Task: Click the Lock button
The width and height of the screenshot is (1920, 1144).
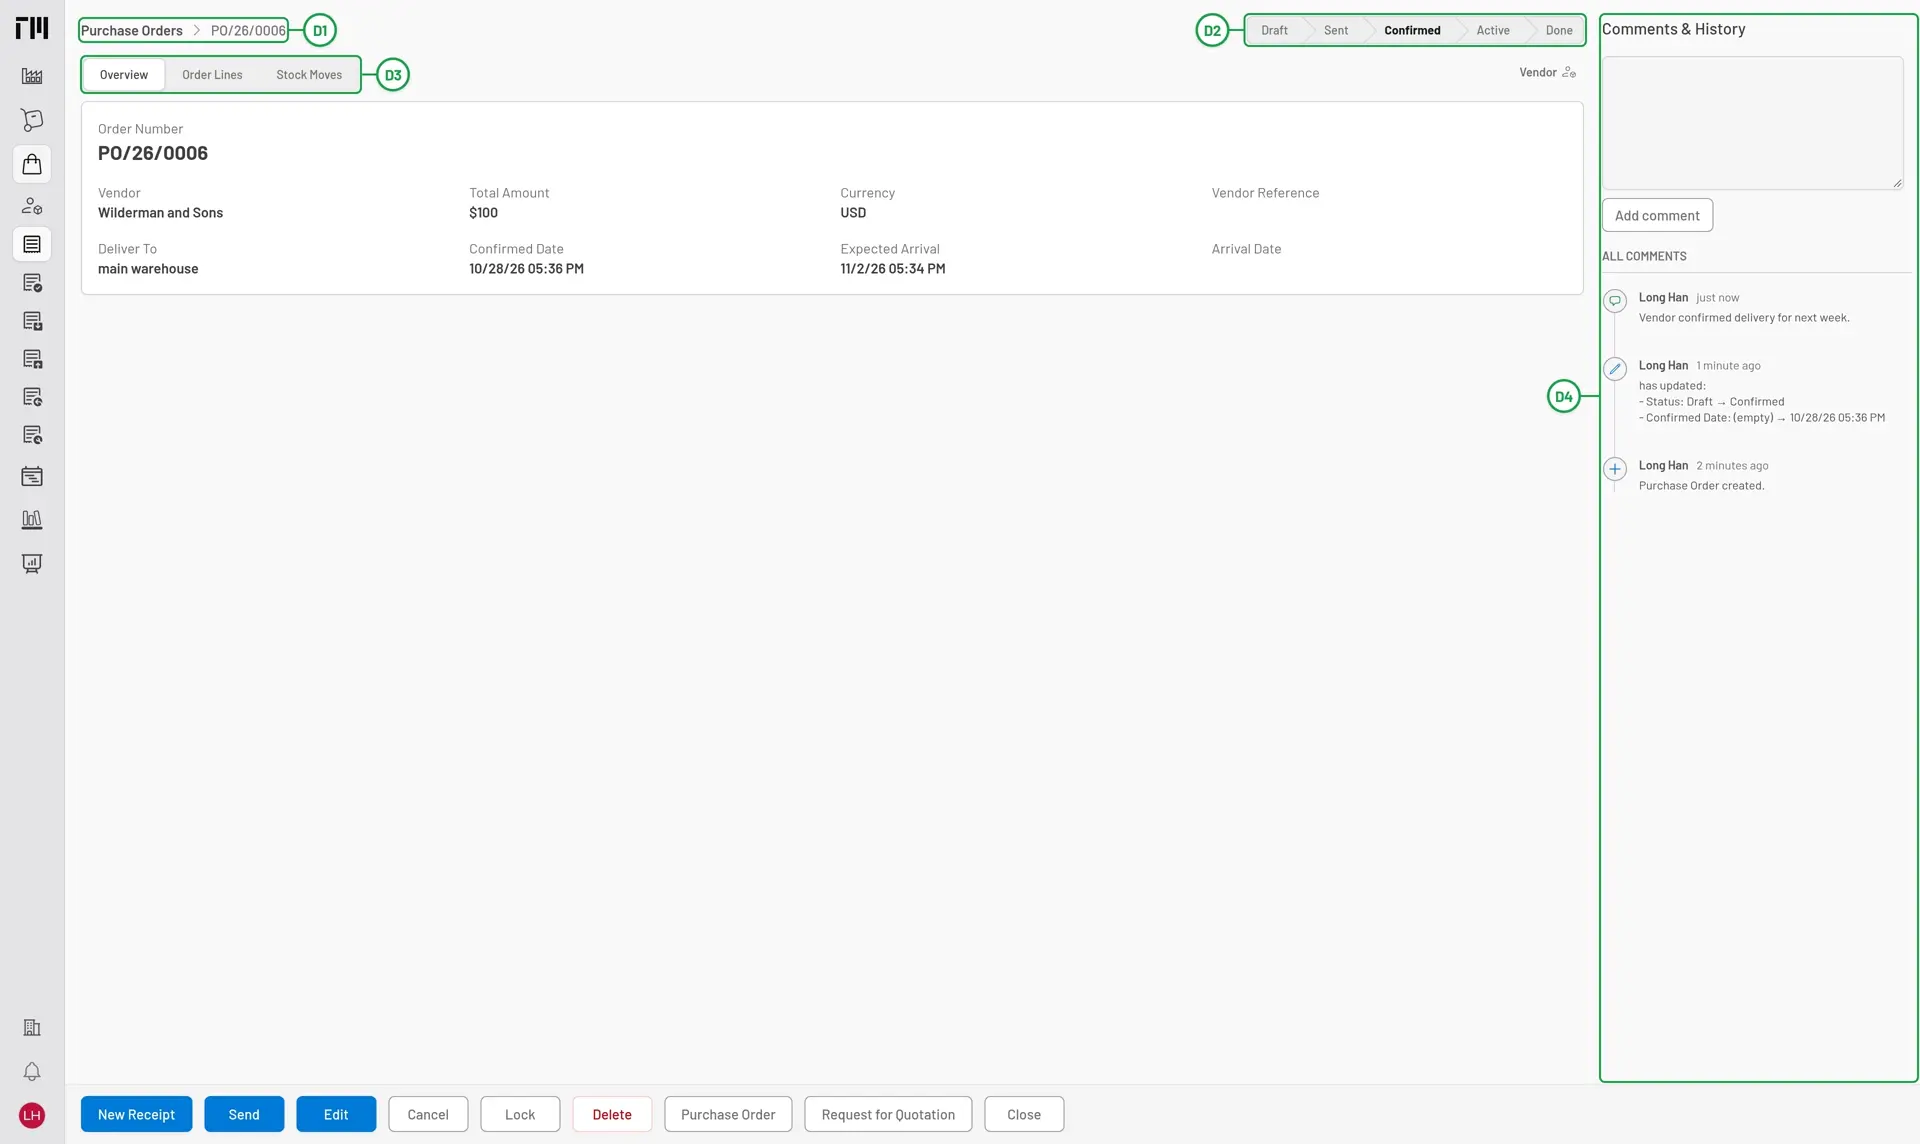Action: pos(520,1114)
